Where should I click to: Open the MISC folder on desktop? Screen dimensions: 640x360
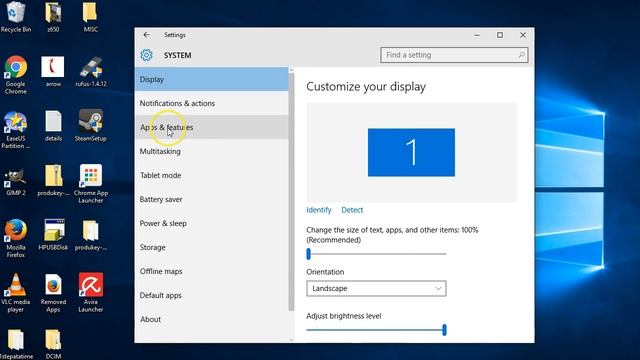click(90, 16)
